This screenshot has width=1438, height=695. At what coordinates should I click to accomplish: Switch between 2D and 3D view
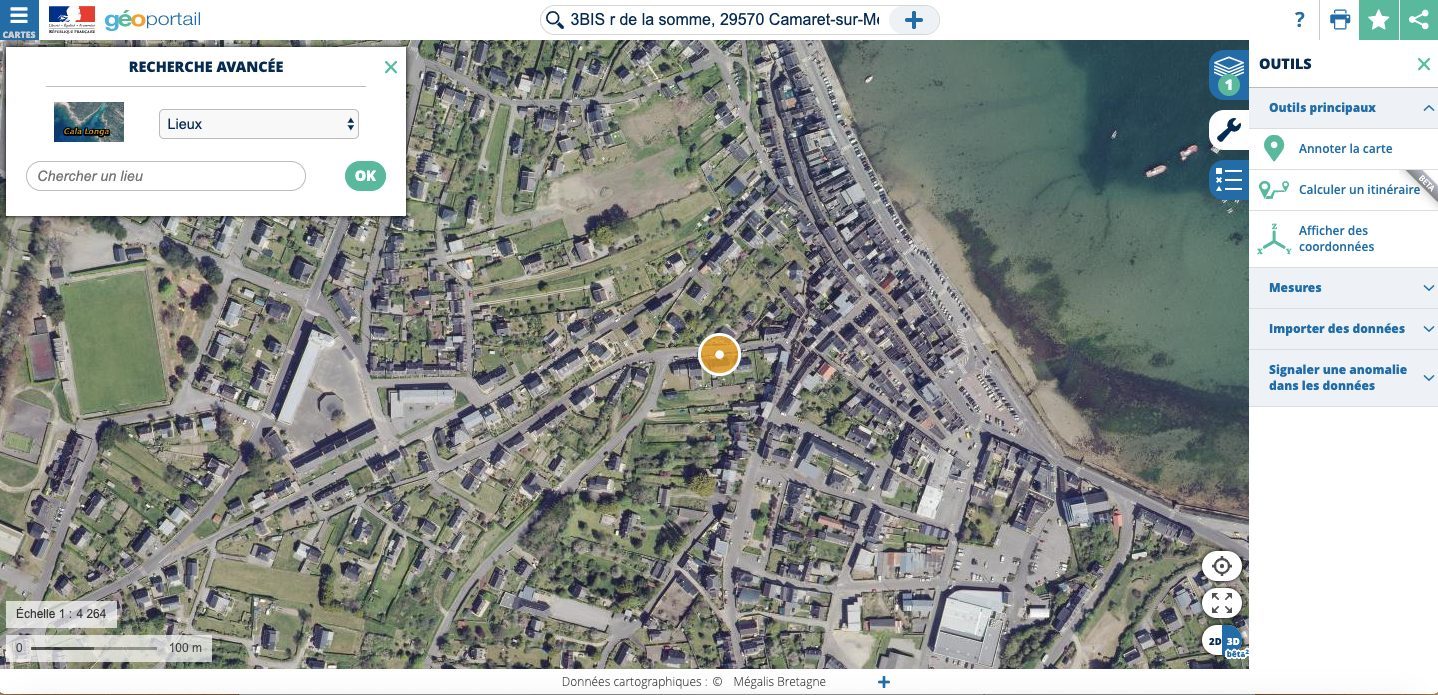coord(1224,641)
